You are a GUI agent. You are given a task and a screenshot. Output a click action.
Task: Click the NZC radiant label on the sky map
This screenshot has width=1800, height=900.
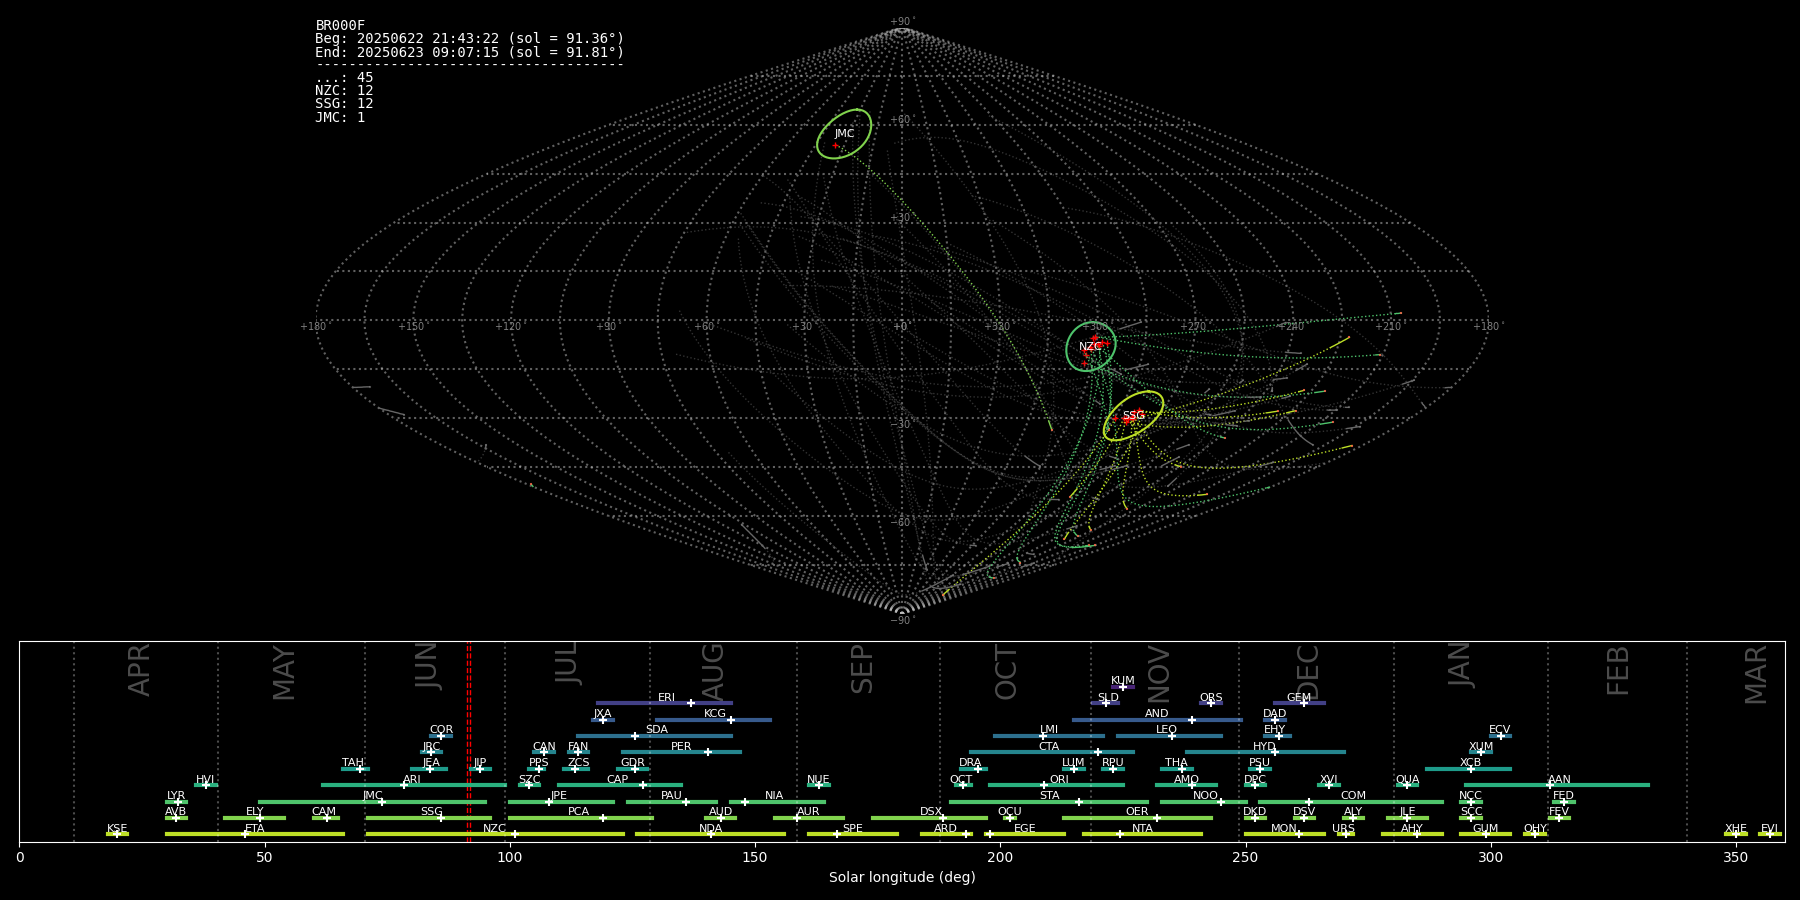[1090, 347]
